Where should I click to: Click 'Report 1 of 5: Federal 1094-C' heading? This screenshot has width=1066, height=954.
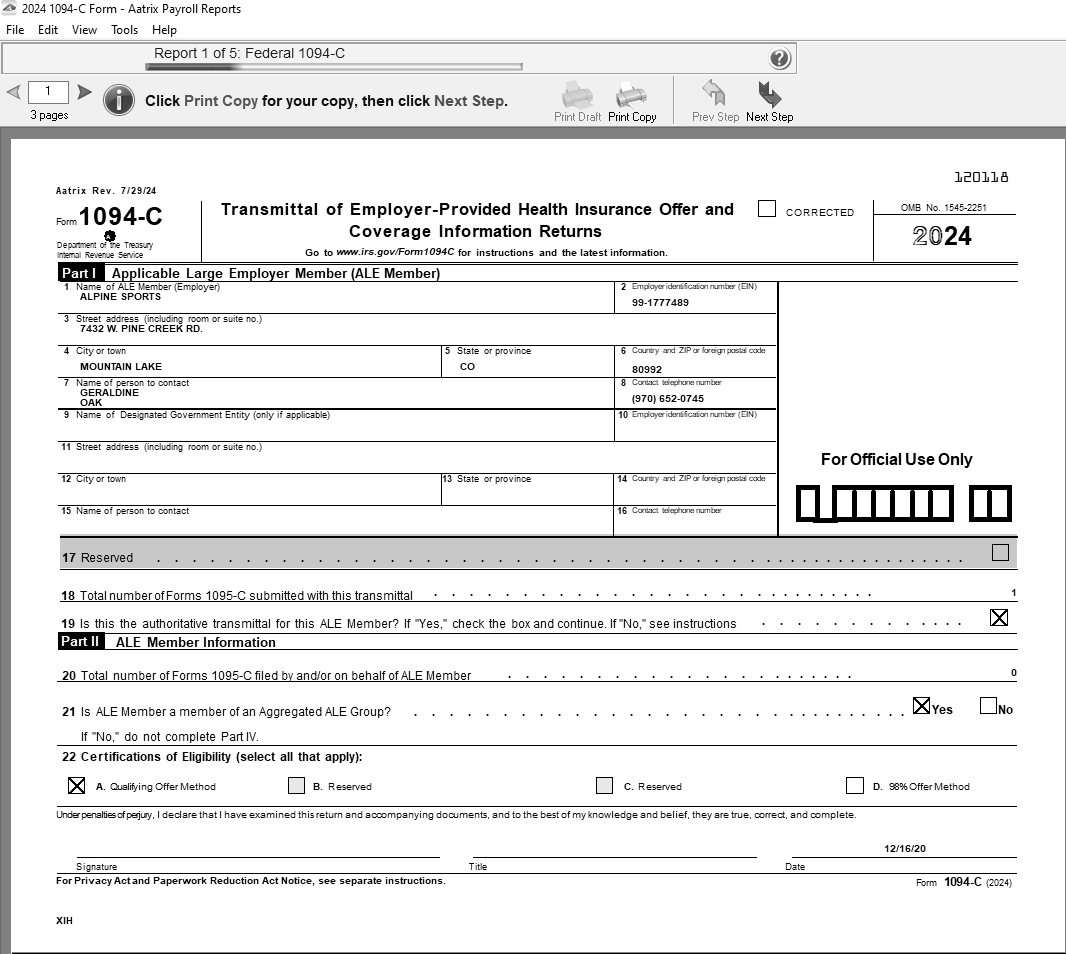250,53
